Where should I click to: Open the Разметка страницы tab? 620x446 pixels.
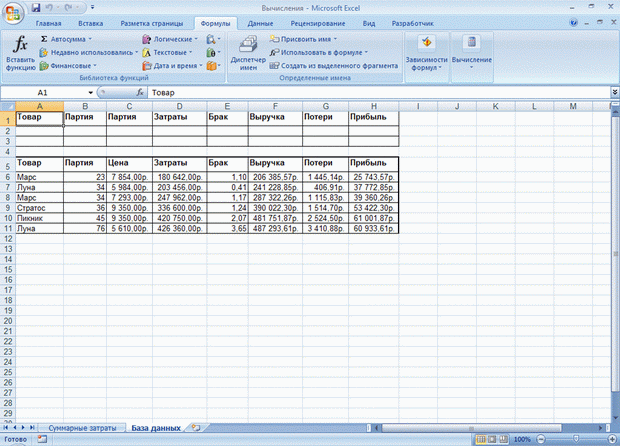pyautogui.click(x=152, y=23)
